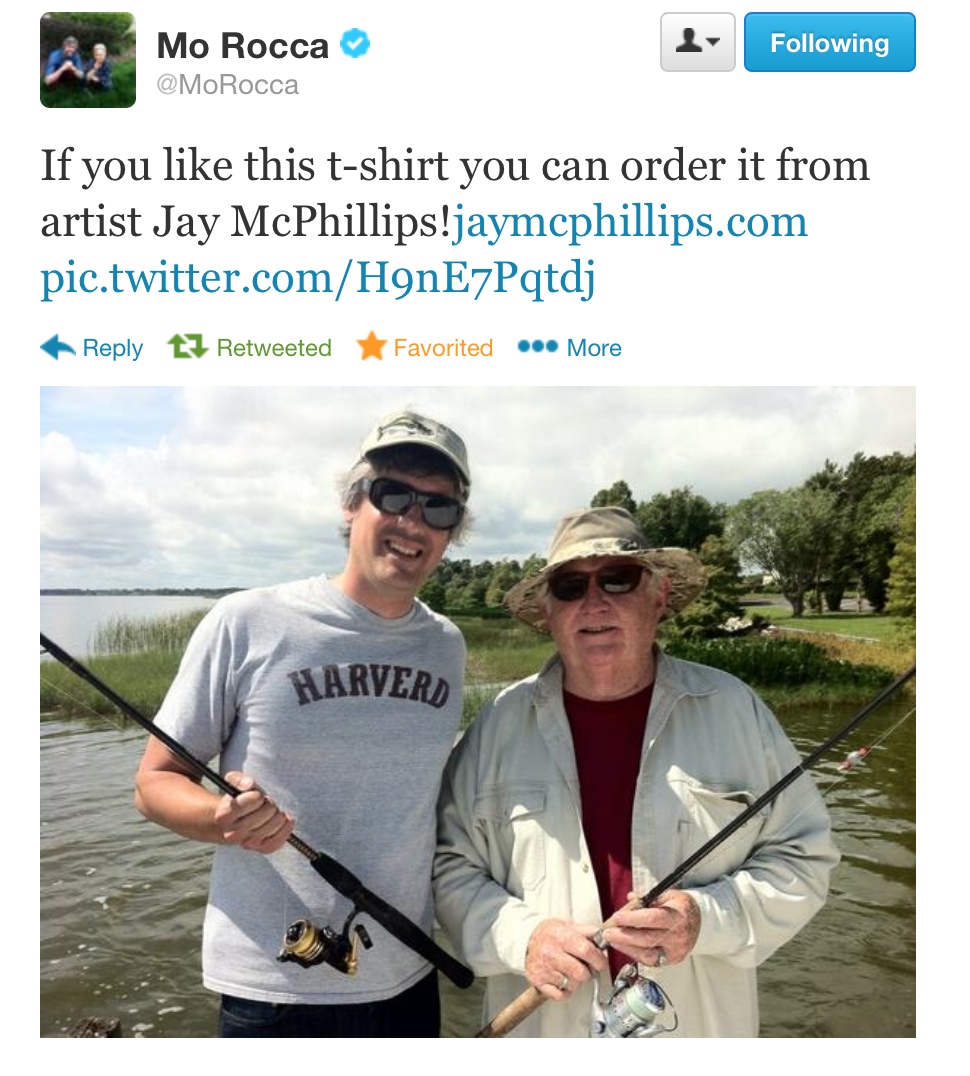Viewport: 970px width, 1076px height.
Task: Click the Reply text link
Action: (x=113, y=349)
